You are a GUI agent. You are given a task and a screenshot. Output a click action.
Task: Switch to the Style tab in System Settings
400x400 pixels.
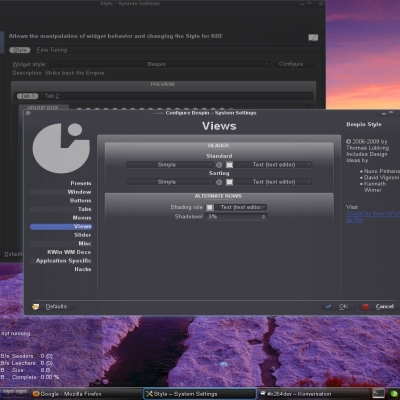(20, 50)
